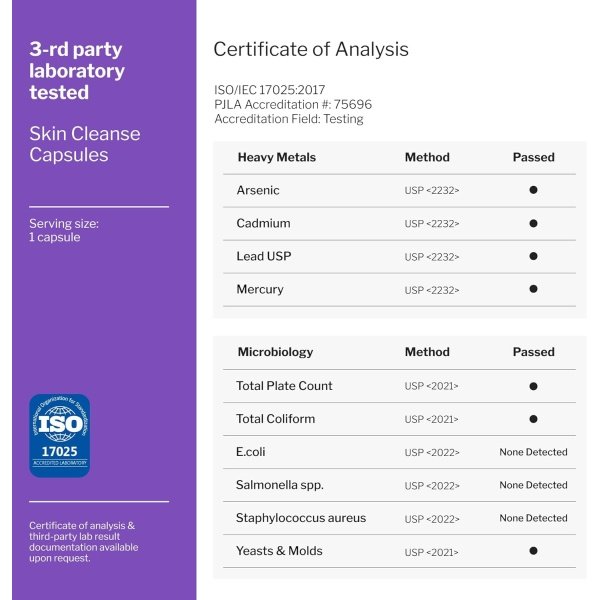
Task: Select the 3-rd party laboratory tested heading
Action: point(77,71)
